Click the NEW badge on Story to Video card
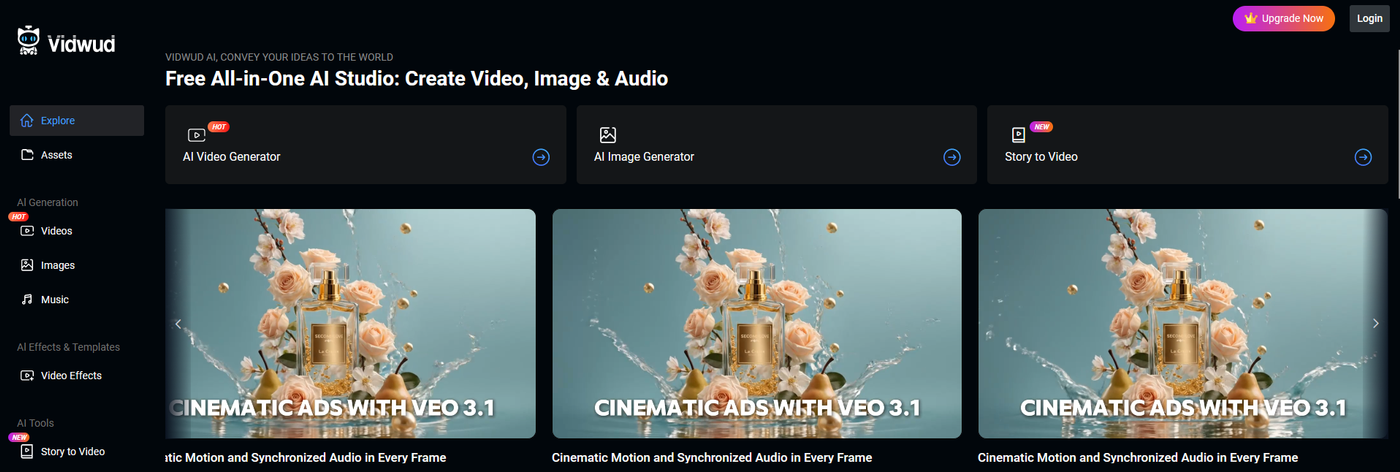This screenshot has width=1400, height=472. pos(1042,127)
